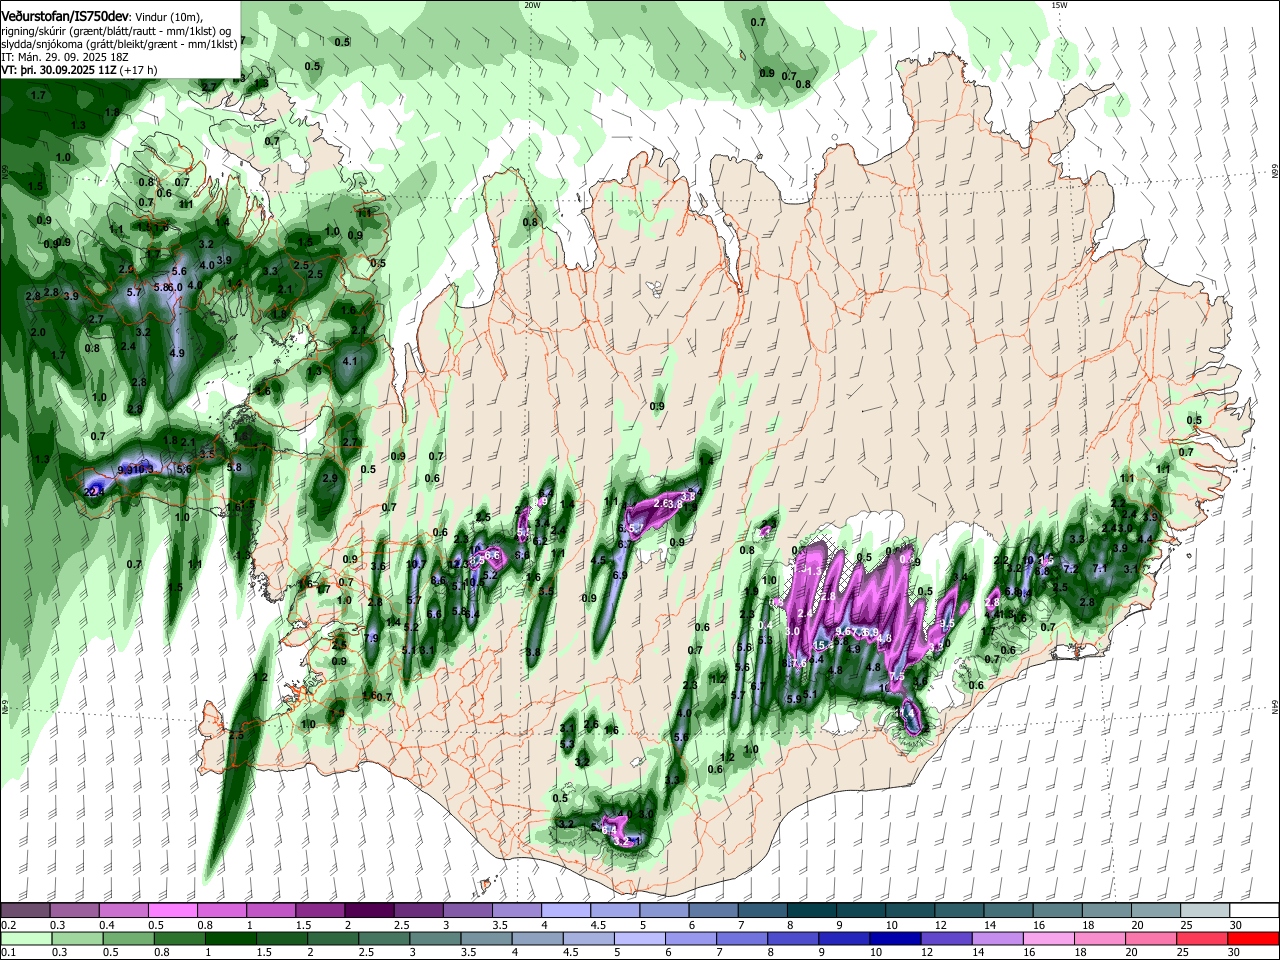This screenshot has width=1280, height=960.
Task: Click the light periwinkle 4 swatch in the upper legend row
Action: (564, 910)
